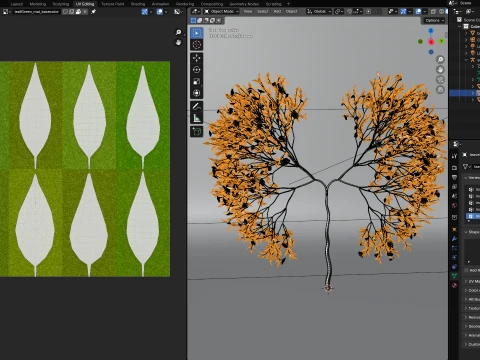Viewport: 480px width, 360px height.
Task: Unlink the leaf image with X icon
Action: [x=85, y=12]
